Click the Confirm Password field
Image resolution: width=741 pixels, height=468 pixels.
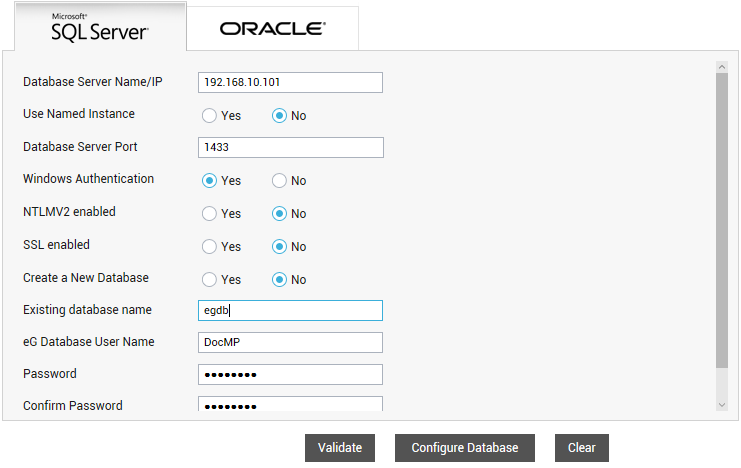coord(290,404)
